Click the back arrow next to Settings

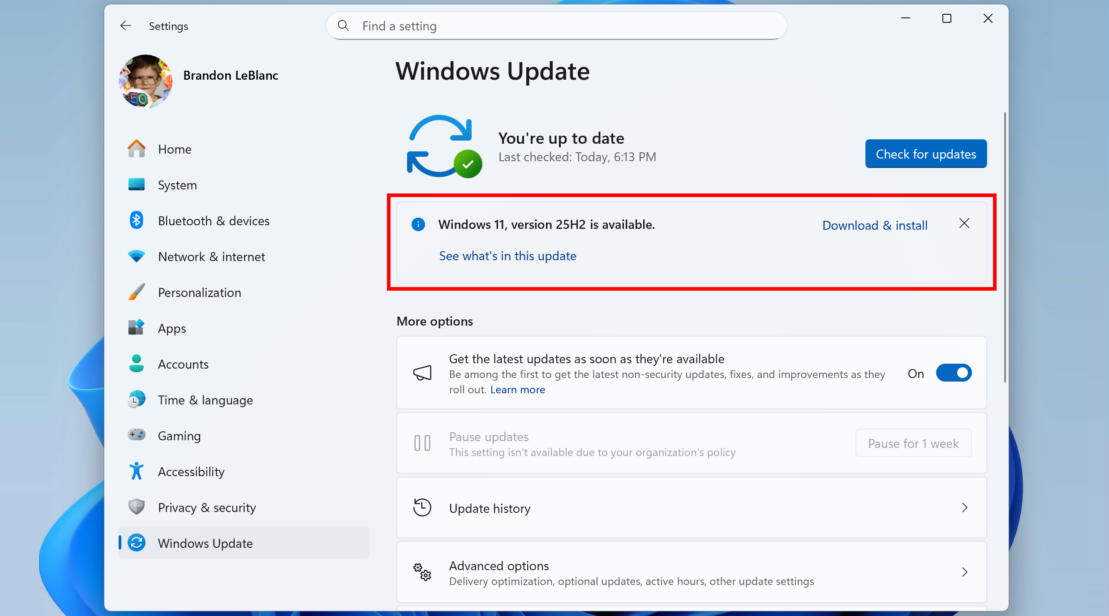pos(125,25)
